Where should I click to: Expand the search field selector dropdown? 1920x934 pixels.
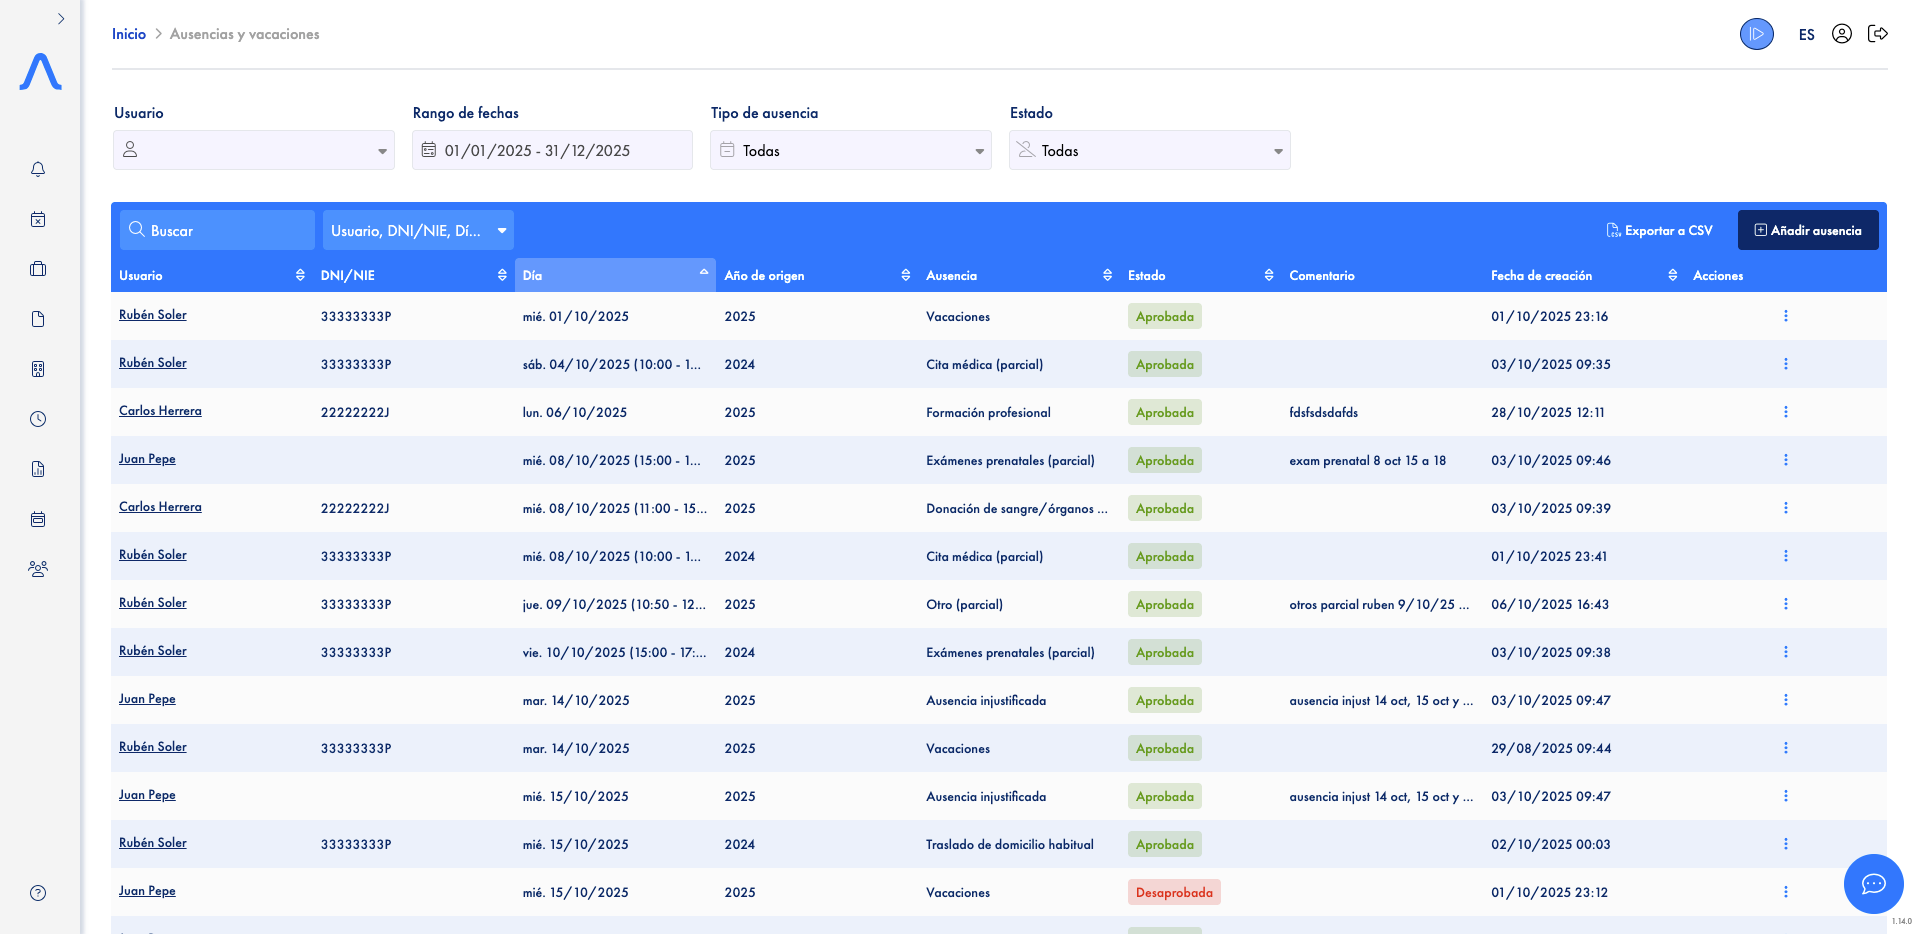click(418, 231)
